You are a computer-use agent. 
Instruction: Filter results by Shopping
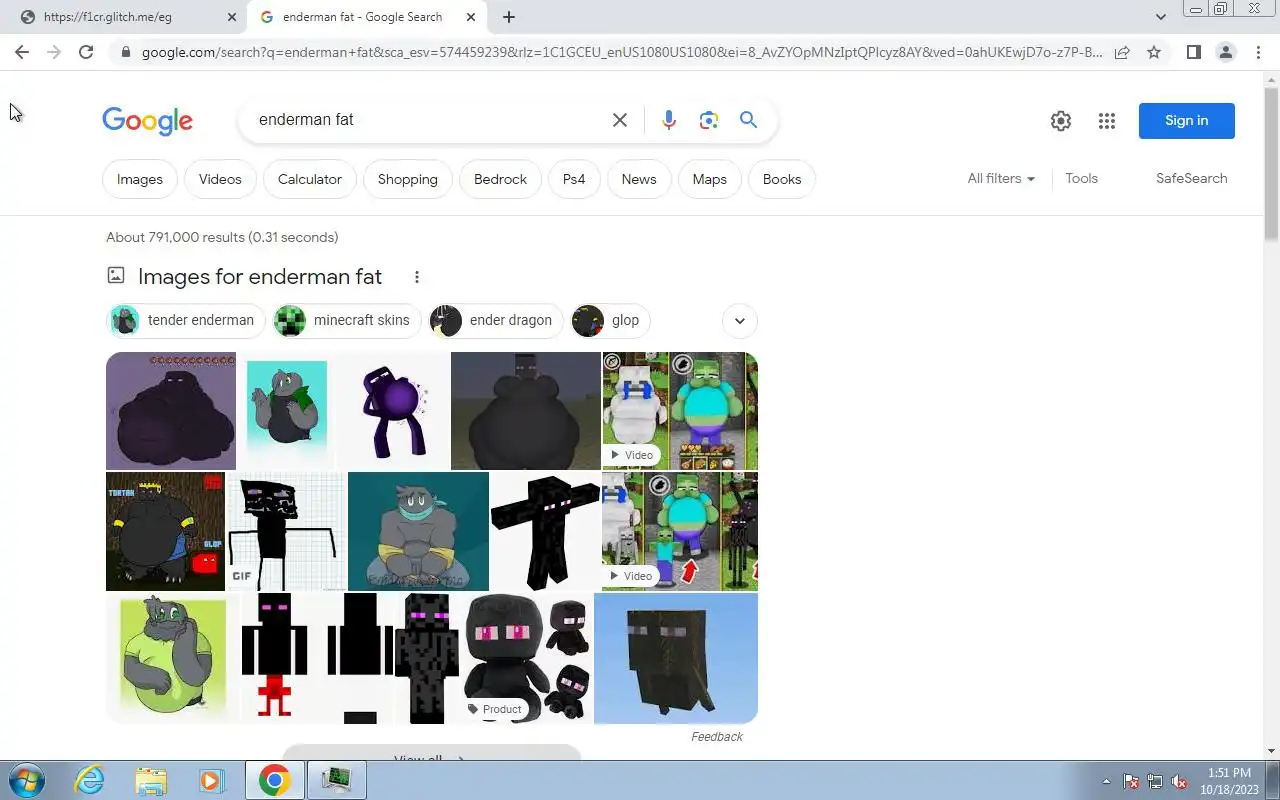(408, 179)
